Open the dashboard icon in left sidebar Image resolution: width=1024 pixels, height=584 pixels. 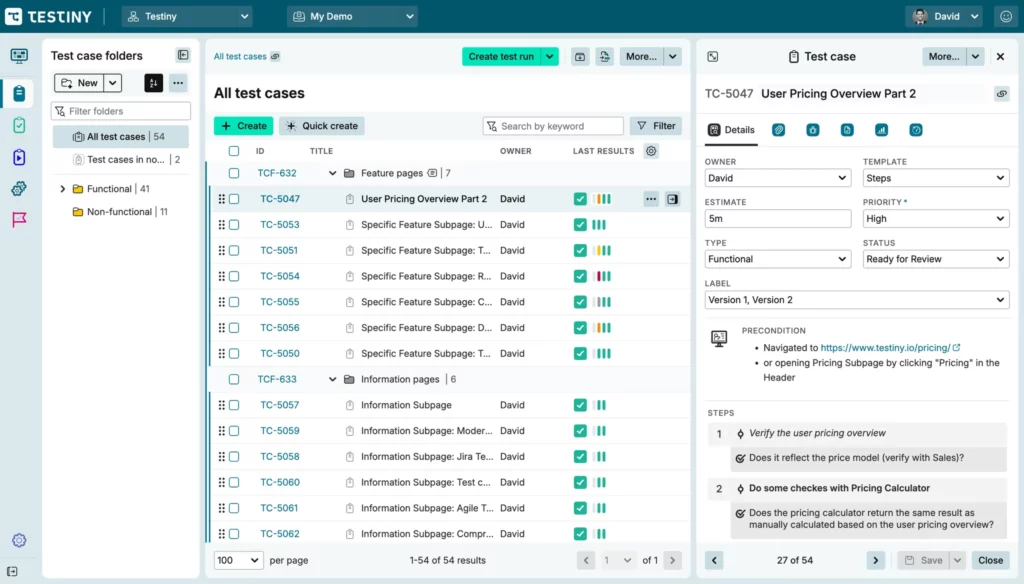(x=19, y=56)
